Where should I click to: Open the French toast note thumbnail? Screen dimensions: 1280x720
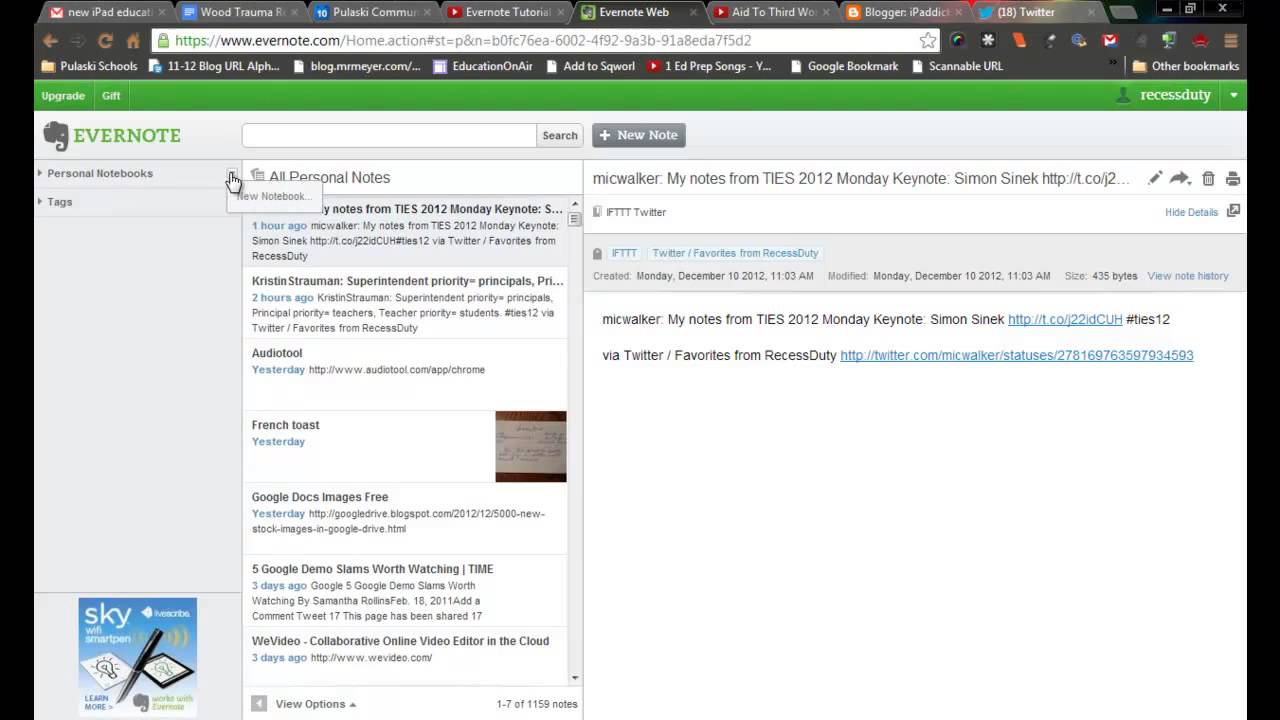point(531,446)
